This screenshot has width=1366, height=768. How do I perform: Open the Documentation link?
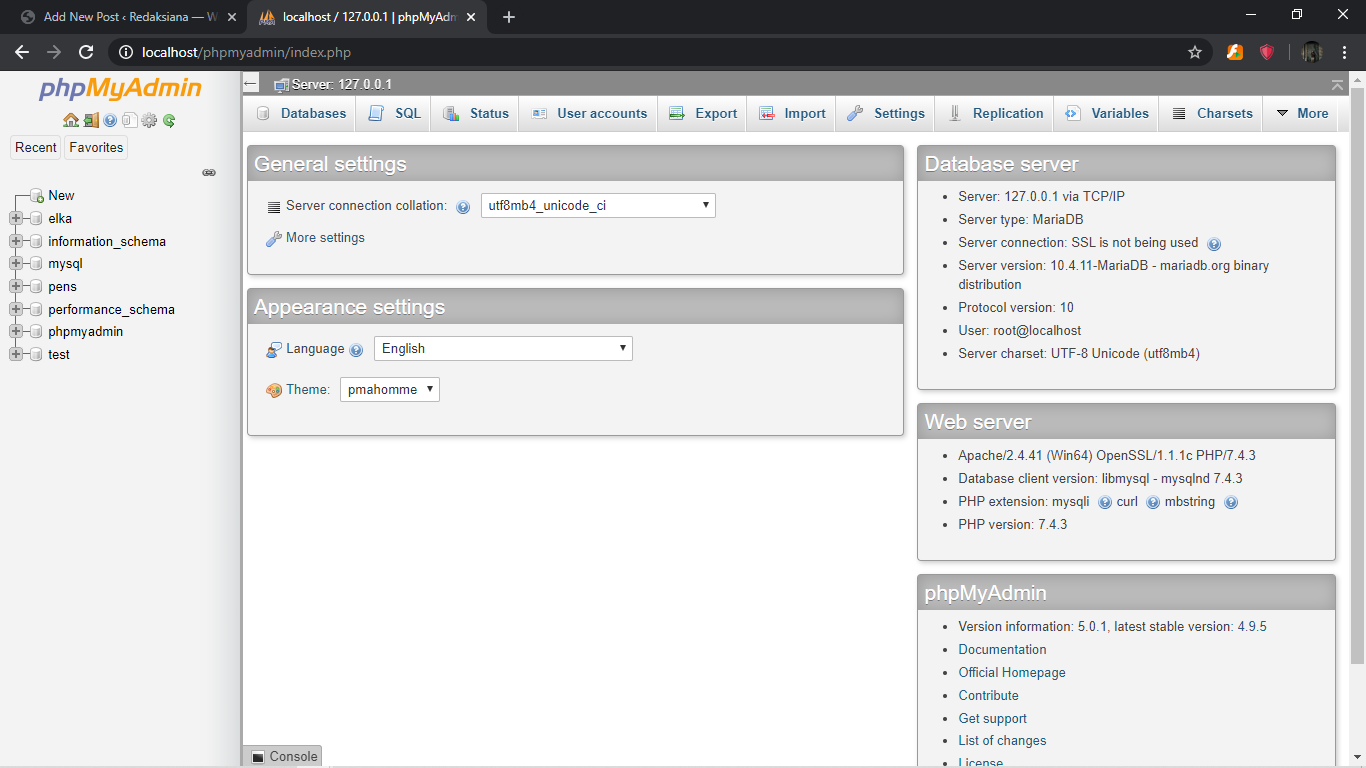(x=1002, y=650)
